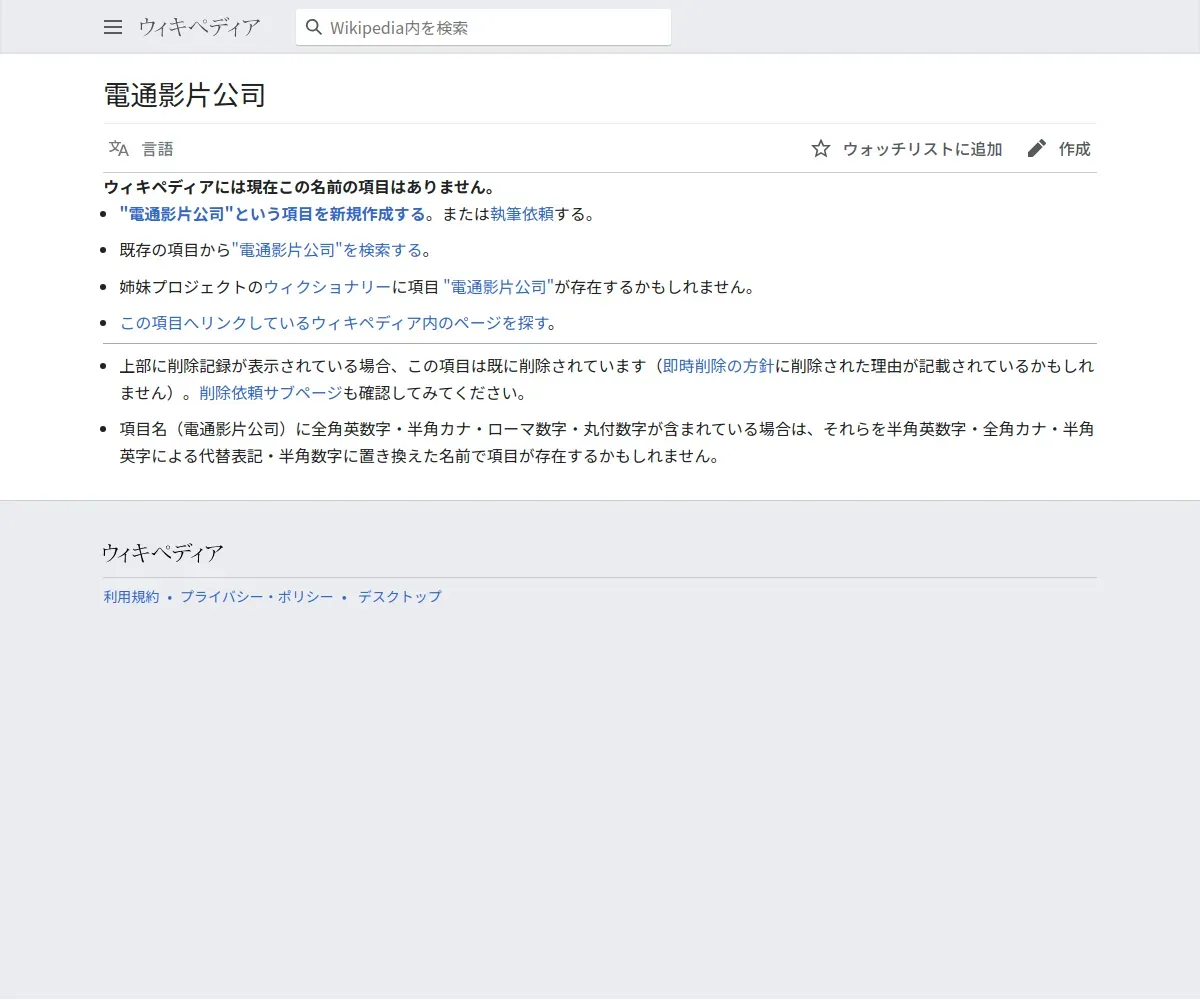Click the pencil edit icon
Viewport: 1200px width, 1000px height.
pos(1037,149)
